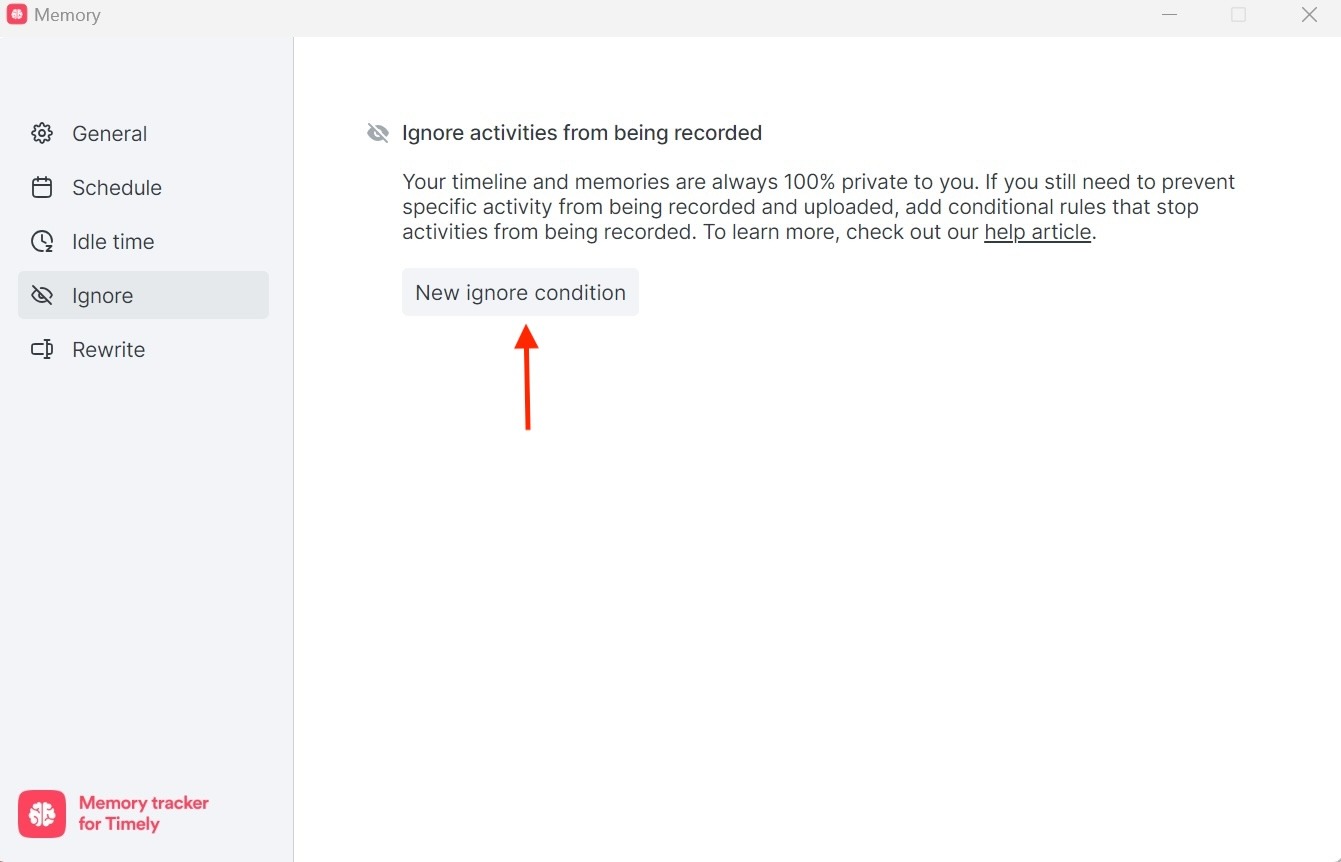Open the General settings tab label
Screen dimensions: 1341x862
point(109,134)
